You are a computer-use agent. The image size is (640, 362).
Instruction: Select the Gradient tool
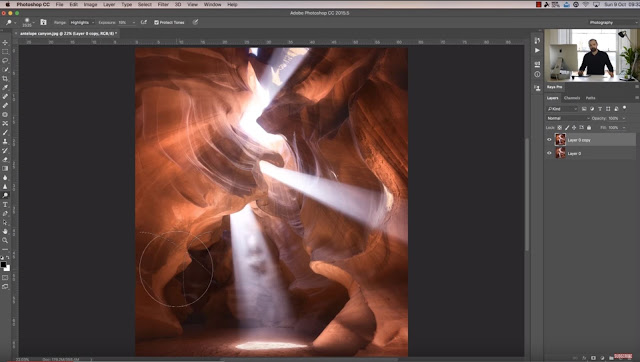[x=5, y=168]
